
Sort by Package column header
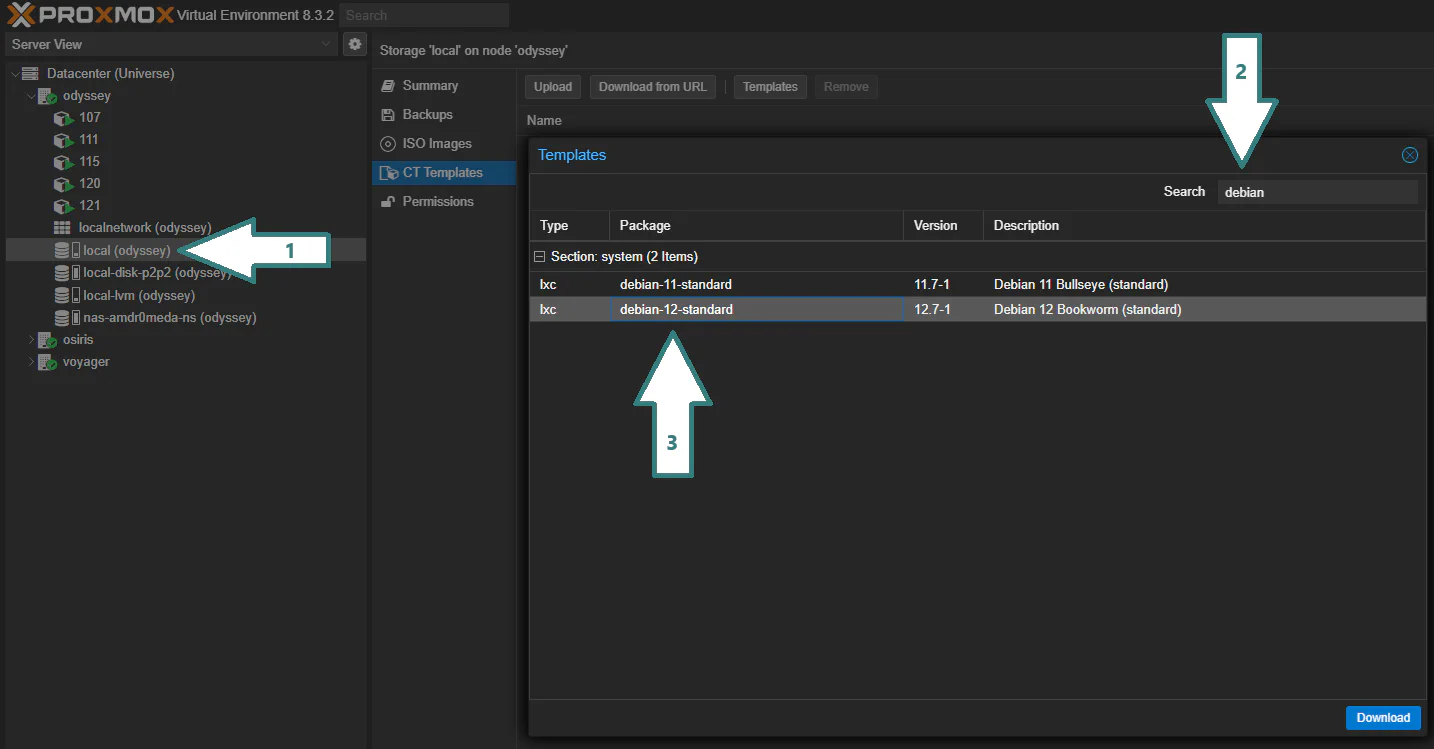(756, 226)
